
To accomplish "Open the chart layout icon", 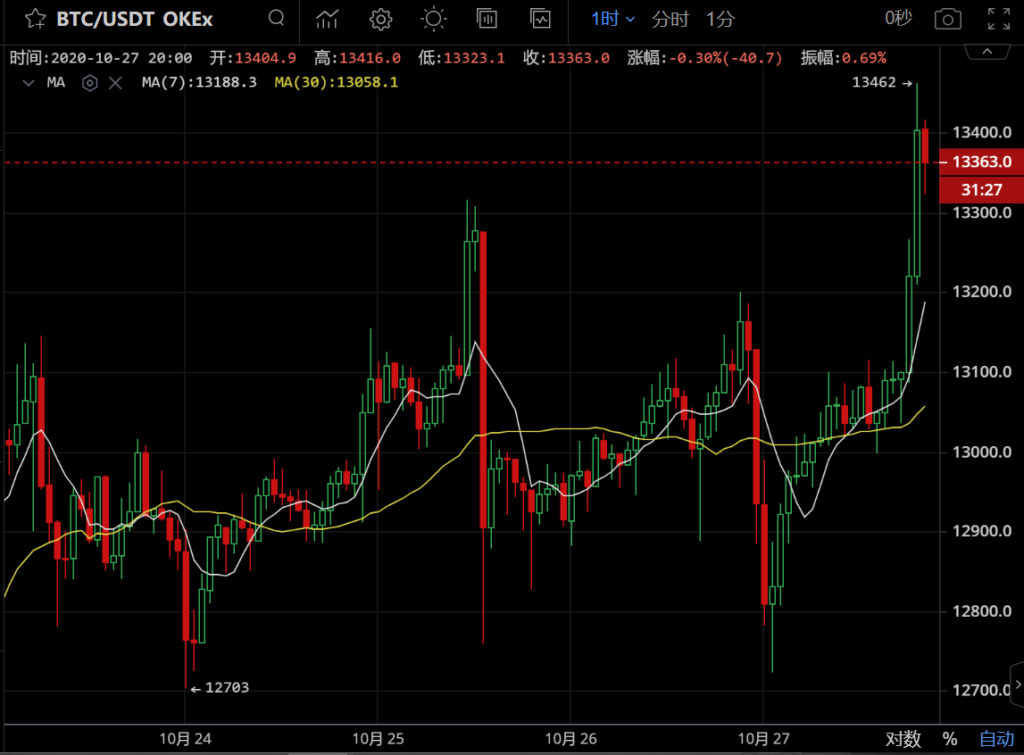I will [x=487, y=19].
